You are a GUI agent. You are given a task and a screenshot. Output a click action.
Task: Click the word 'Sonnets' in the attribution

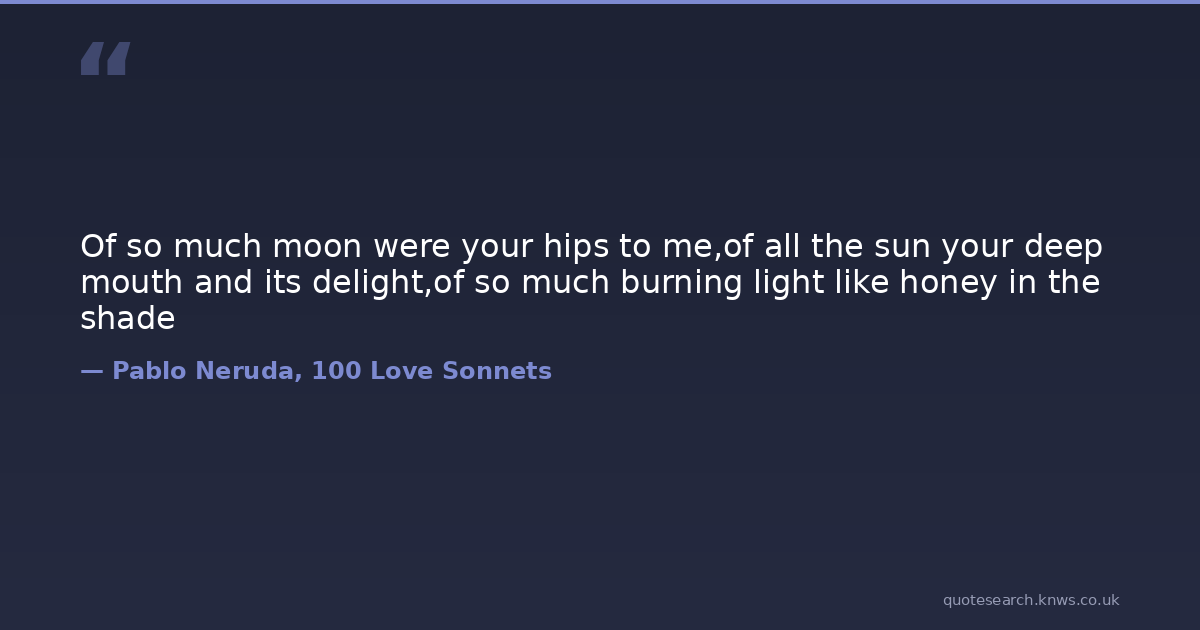[496, 371]
